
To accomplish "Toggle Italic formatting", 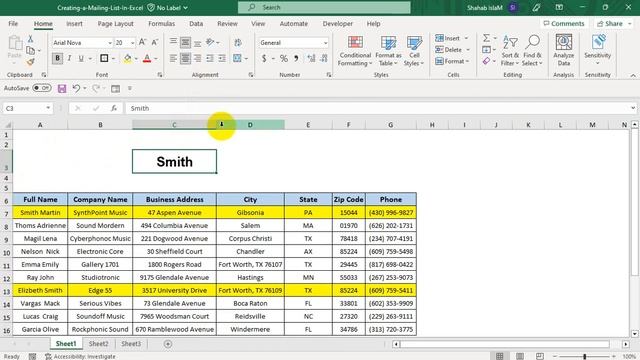I will coord(69,58).
